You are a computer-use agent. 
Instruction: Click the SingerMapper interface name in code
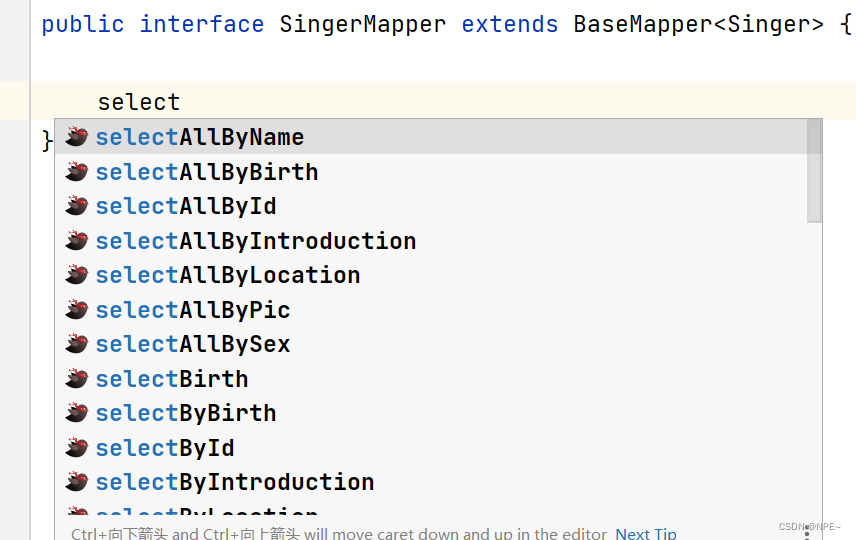click(x=362, y=24)
